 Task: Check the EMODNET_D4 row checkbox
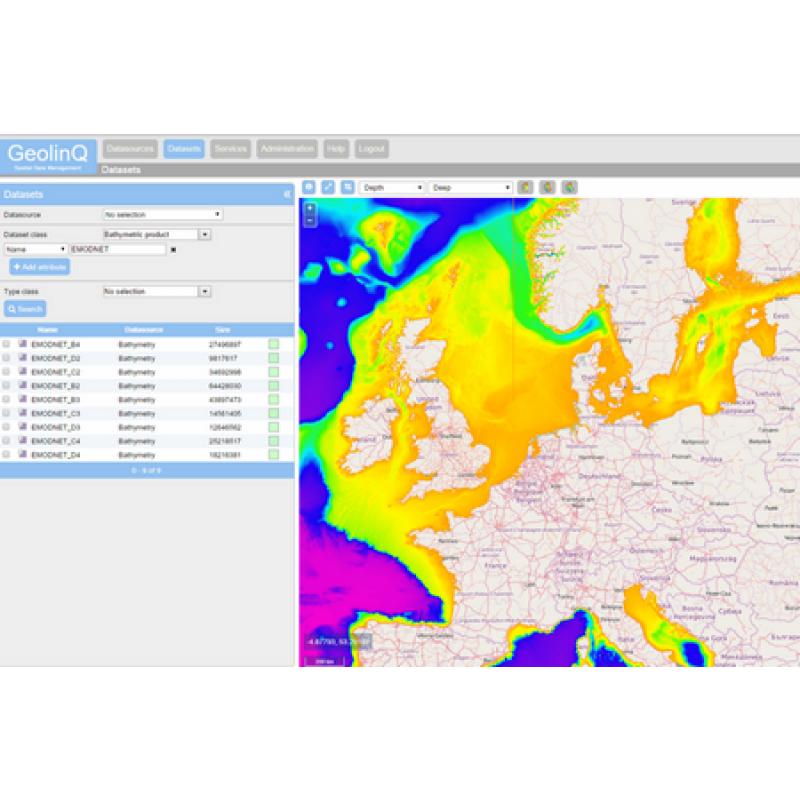tap(6, 455)
